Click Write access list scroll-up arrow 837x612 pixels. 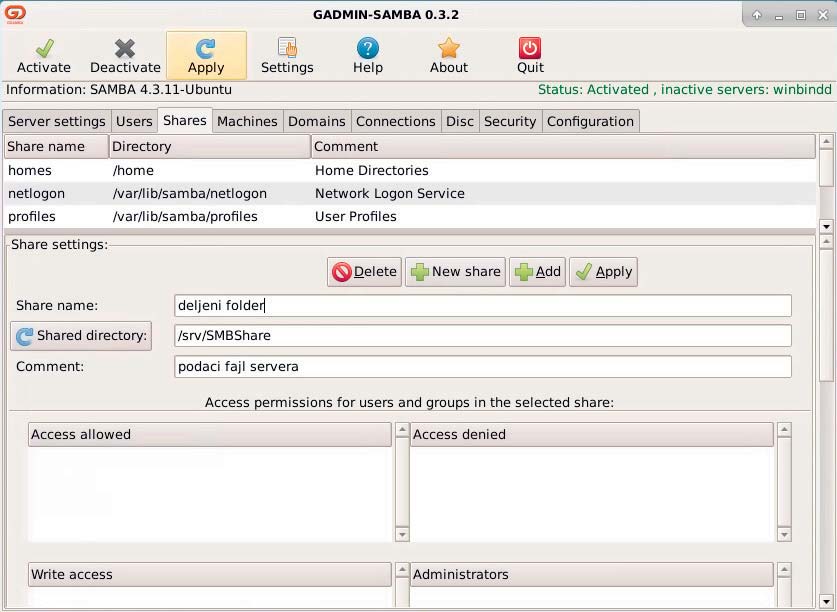402,569
